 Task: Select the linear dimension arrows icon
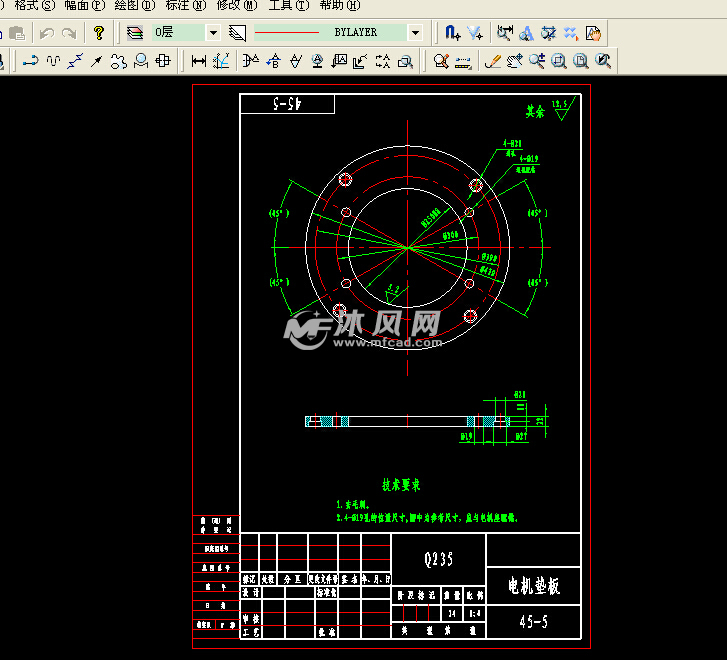click(198, 61)
